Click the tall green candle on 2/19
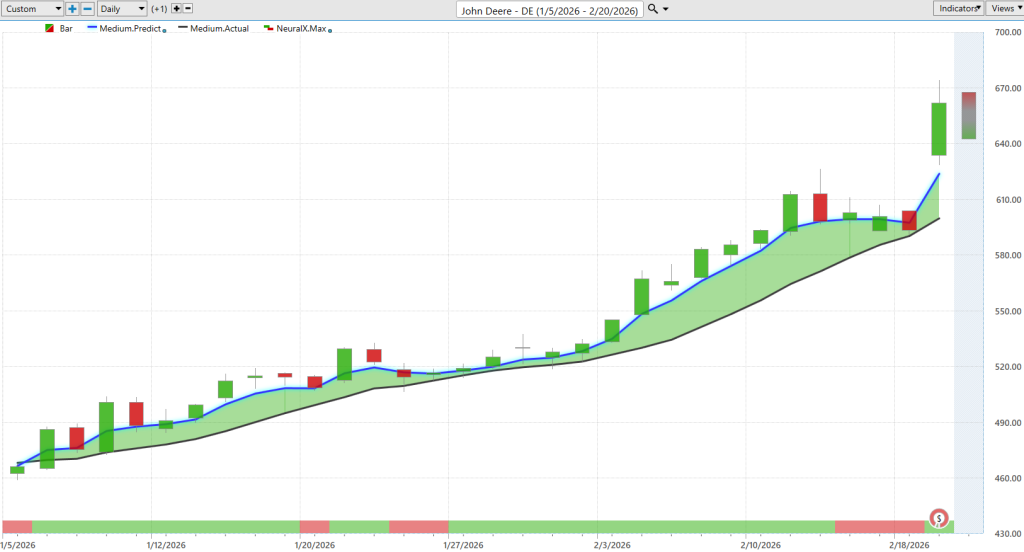 [938, 129]
